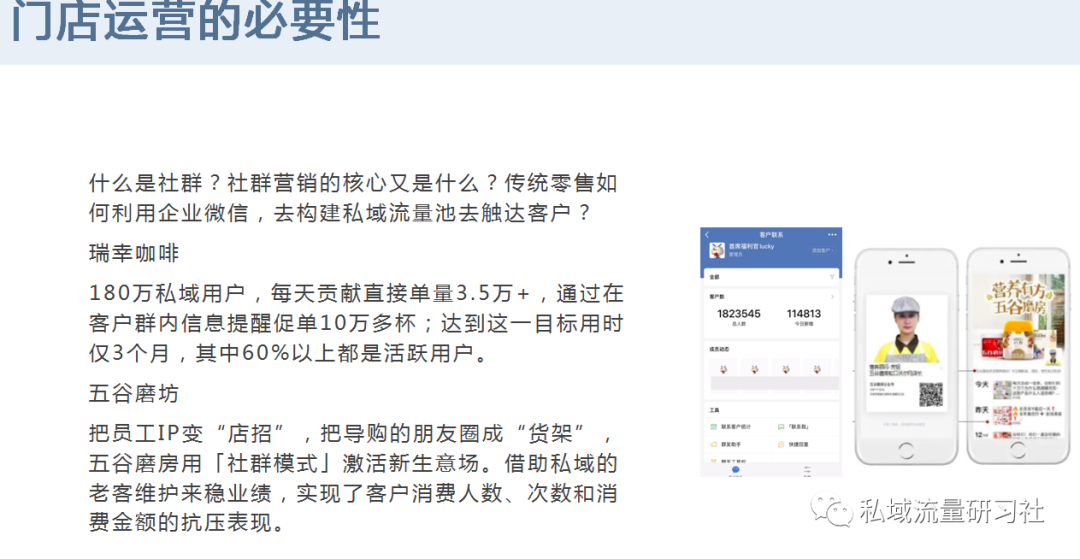
Task: Open the filter funnel icon beside 全部
Action: coord(832,277)
